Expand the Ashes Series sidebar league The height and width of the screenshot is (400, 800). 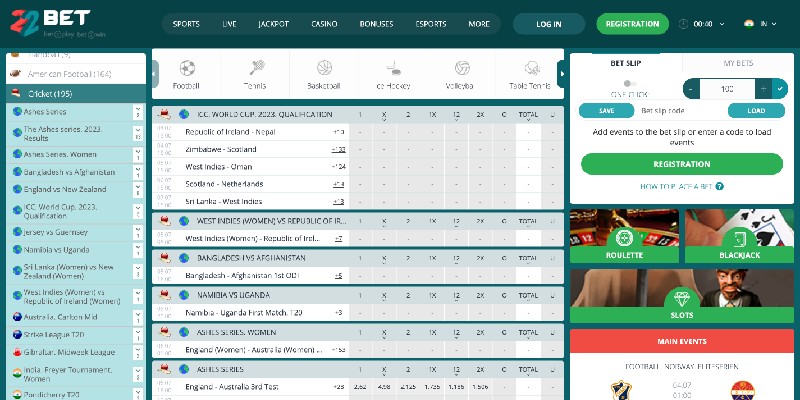click(138, 112)
